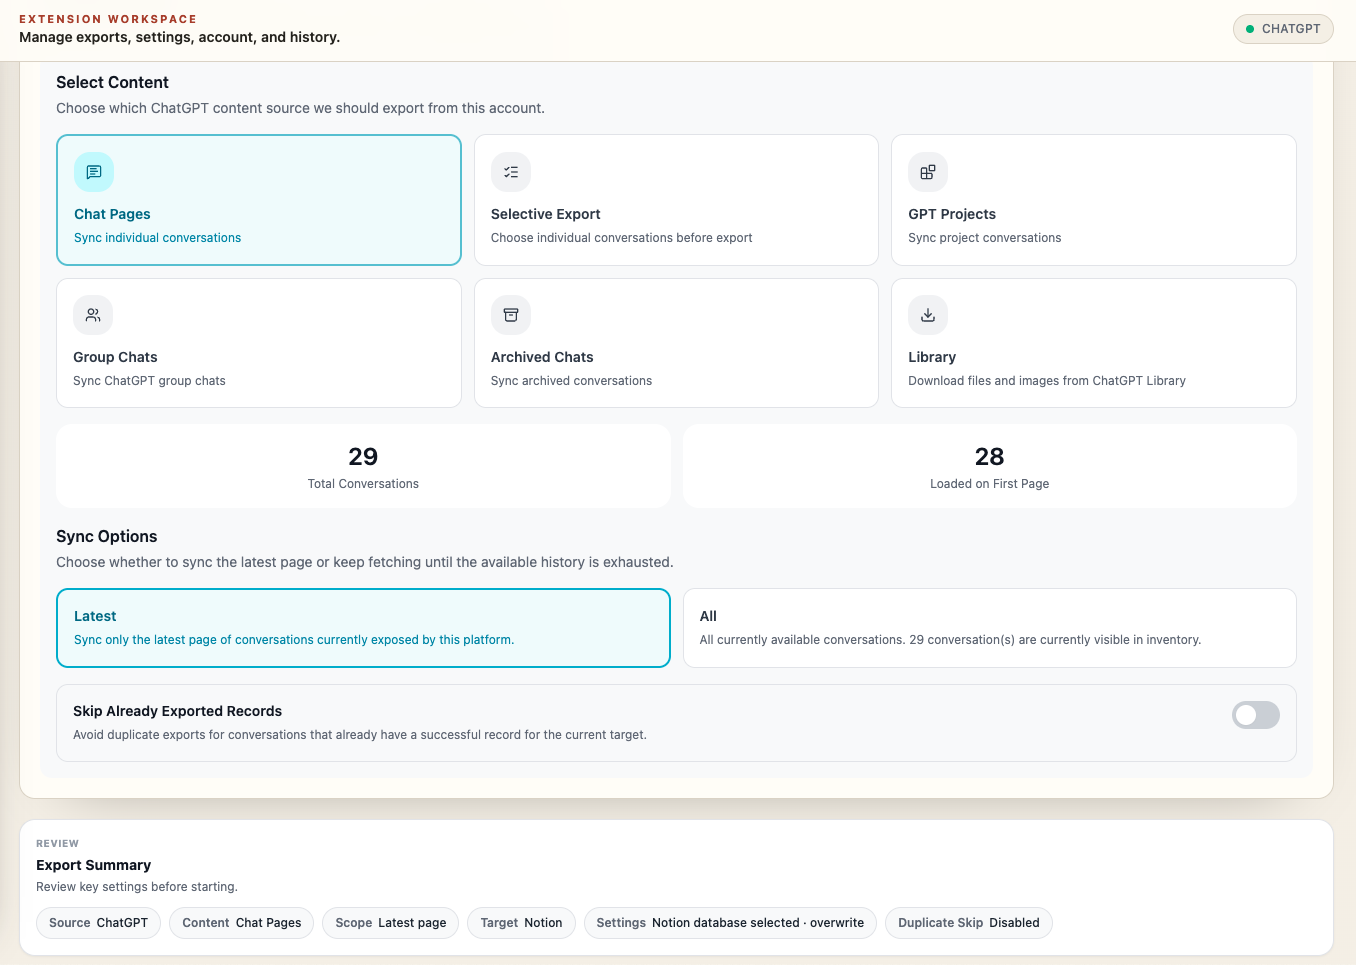
Task: Click the Target Notion summary chip
Action: 521,923
